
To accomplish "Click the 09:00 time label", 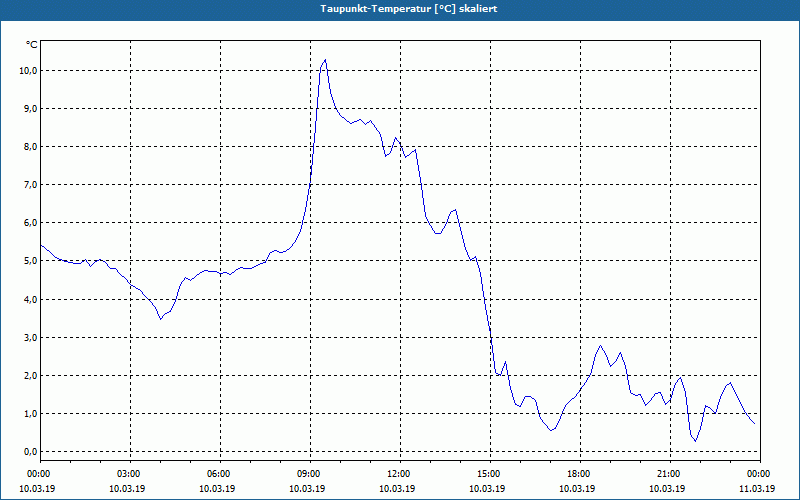I will pyautogui.click(x=310, y=474).
